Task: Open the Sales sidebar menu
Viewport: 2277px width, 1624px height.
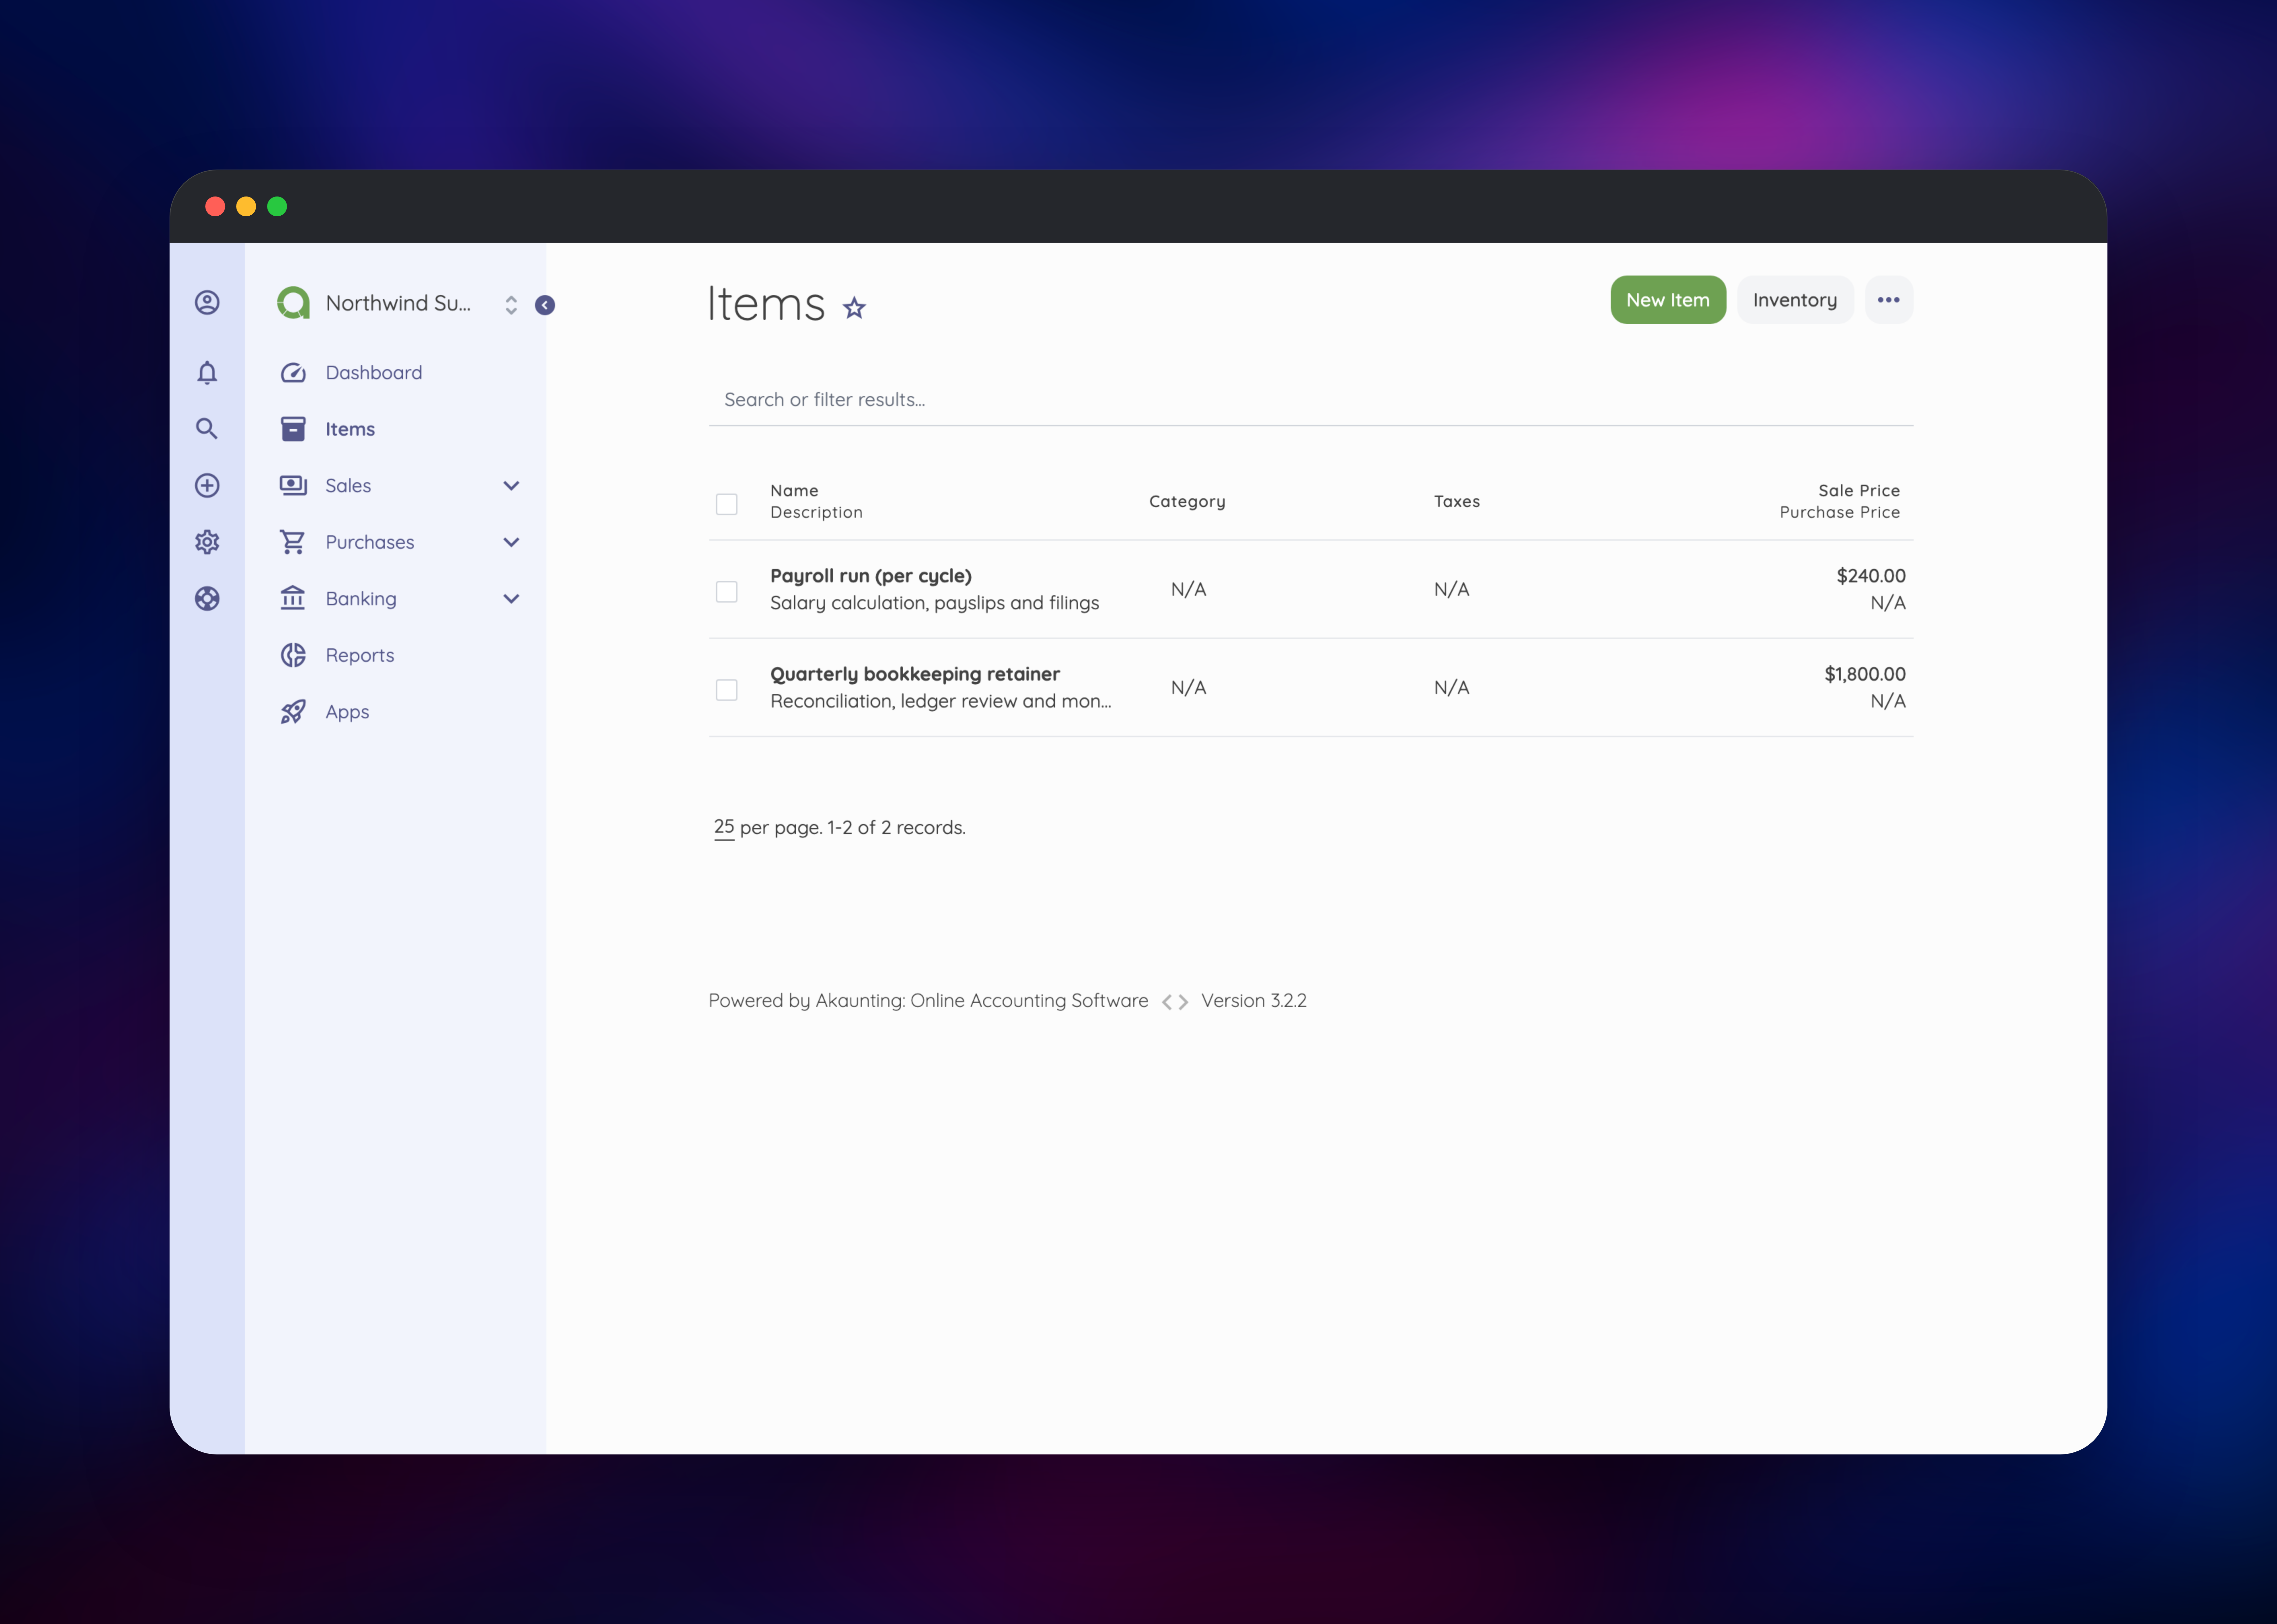Action: click(348, 486)
